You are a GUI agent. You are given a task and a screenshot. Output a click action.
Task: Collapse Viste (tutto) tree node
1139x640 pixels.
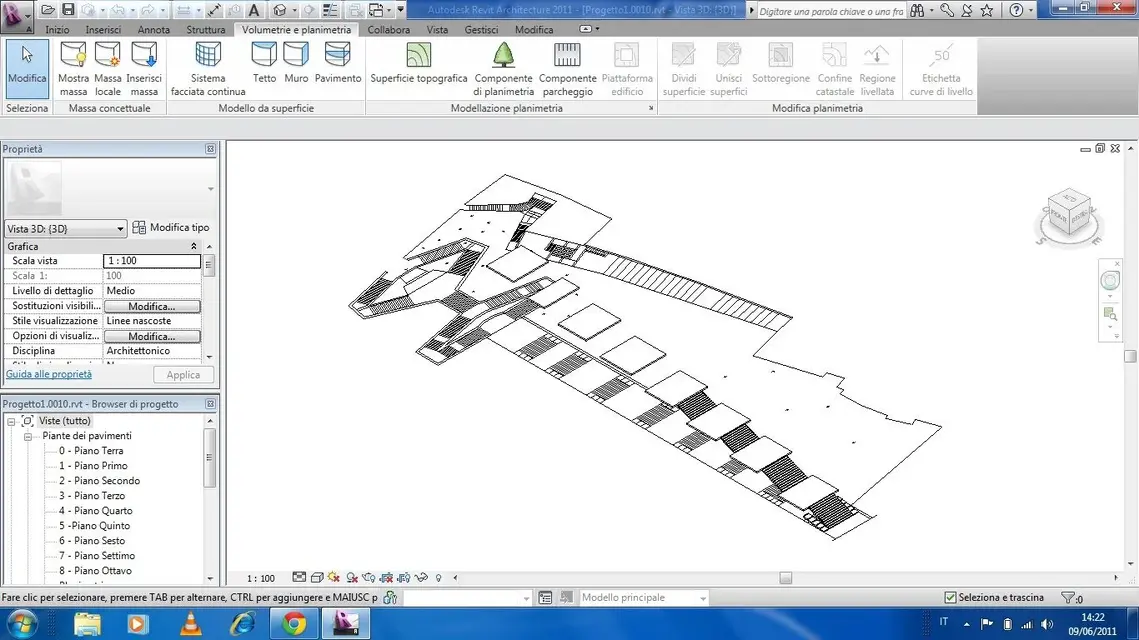11,421
